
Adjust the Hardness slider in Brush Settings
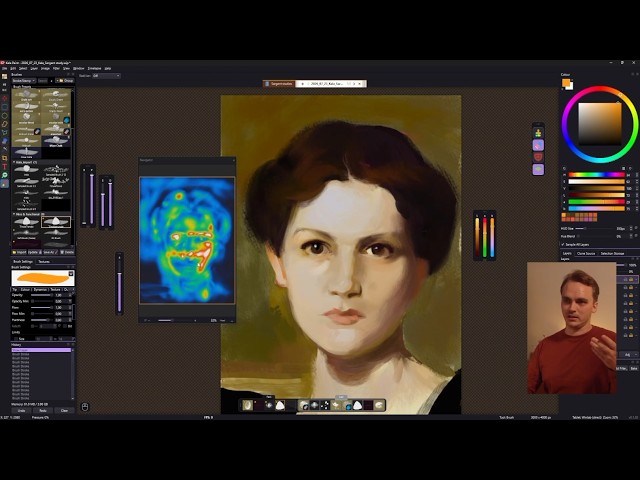point(41,320)
